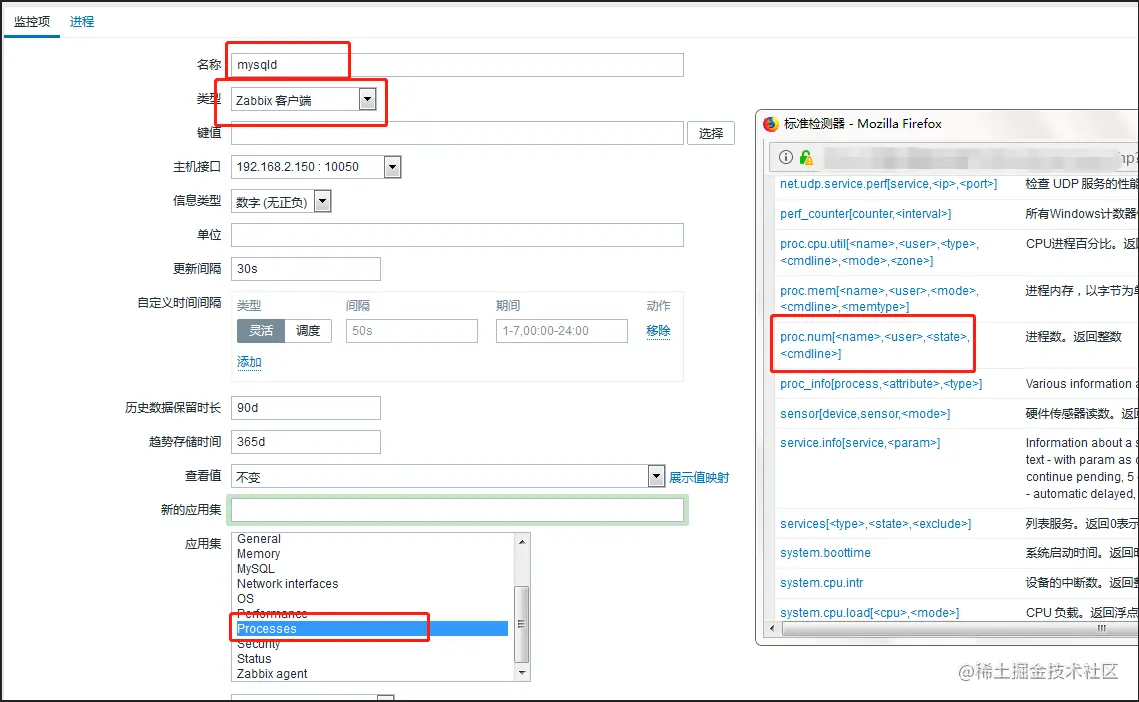Click the 移除 link in custom intervals

click(x=658, y=331)
